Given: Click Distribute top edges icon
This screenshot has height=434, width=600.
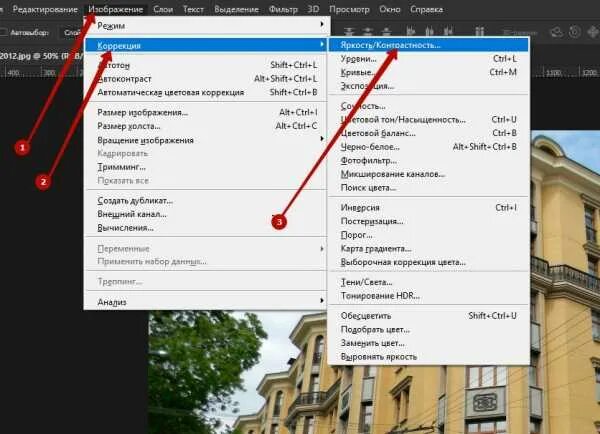Looking at the screenshot, I should (x=349, y=32).
